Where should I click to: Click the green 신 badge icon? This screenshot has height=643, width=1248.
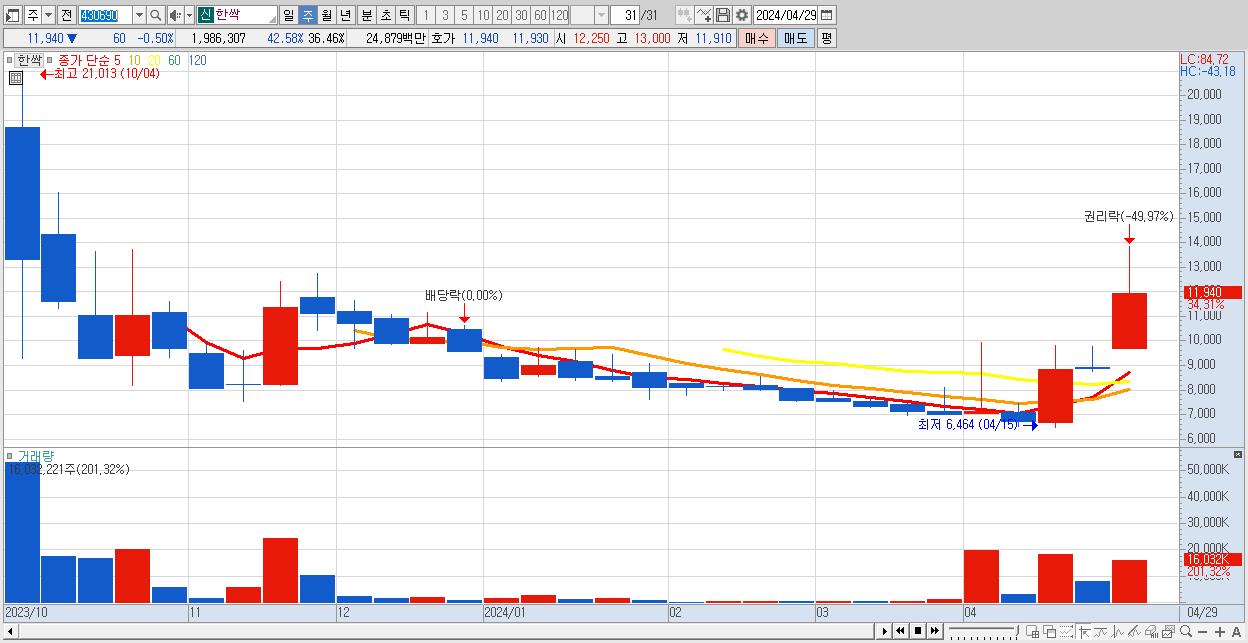click(205, 15)
